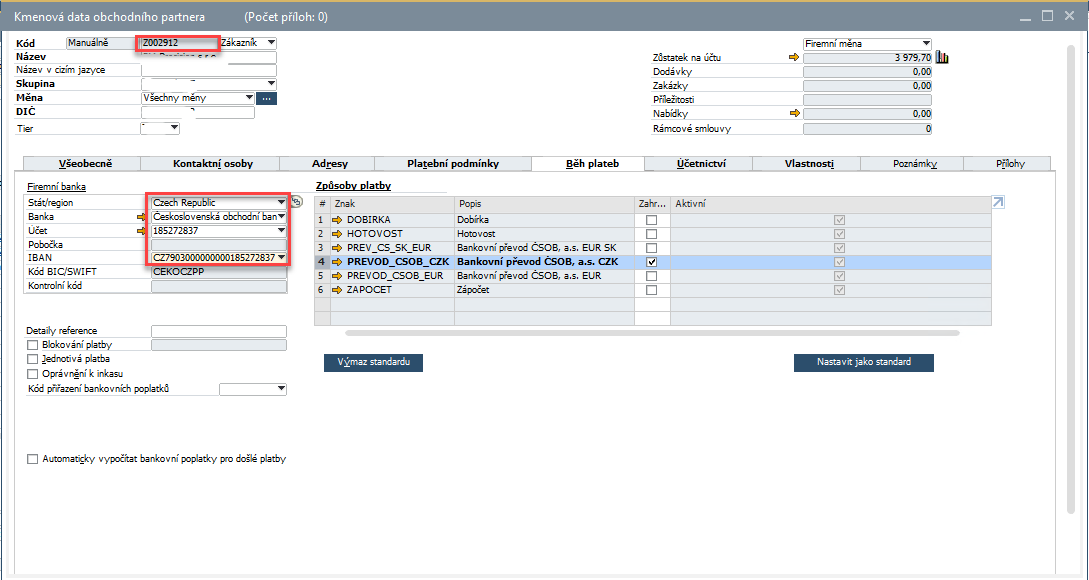
Task: Uncheck Zahrnout for PREVOD_CSOB_CZK
Action: click(651, 262)
